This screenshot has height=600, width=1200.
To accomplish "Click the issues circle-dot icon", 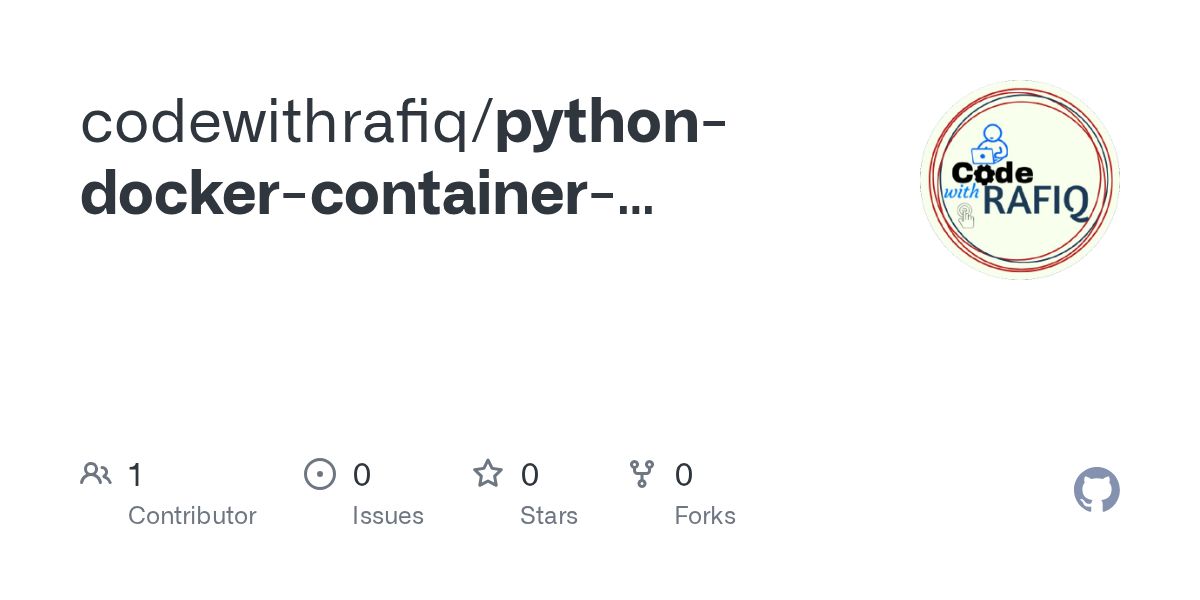I will [x=320, y=473].
